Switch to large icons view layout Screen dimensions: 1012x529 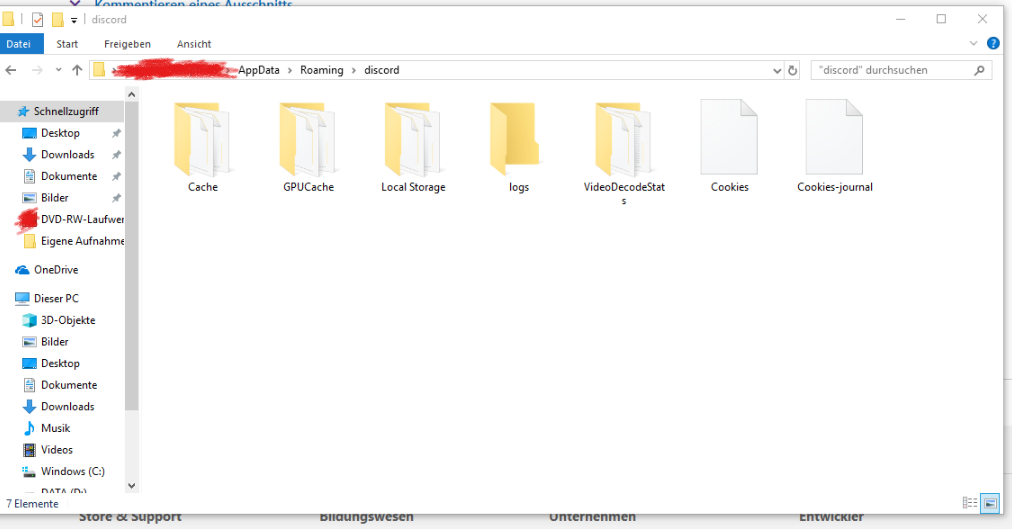989,503
